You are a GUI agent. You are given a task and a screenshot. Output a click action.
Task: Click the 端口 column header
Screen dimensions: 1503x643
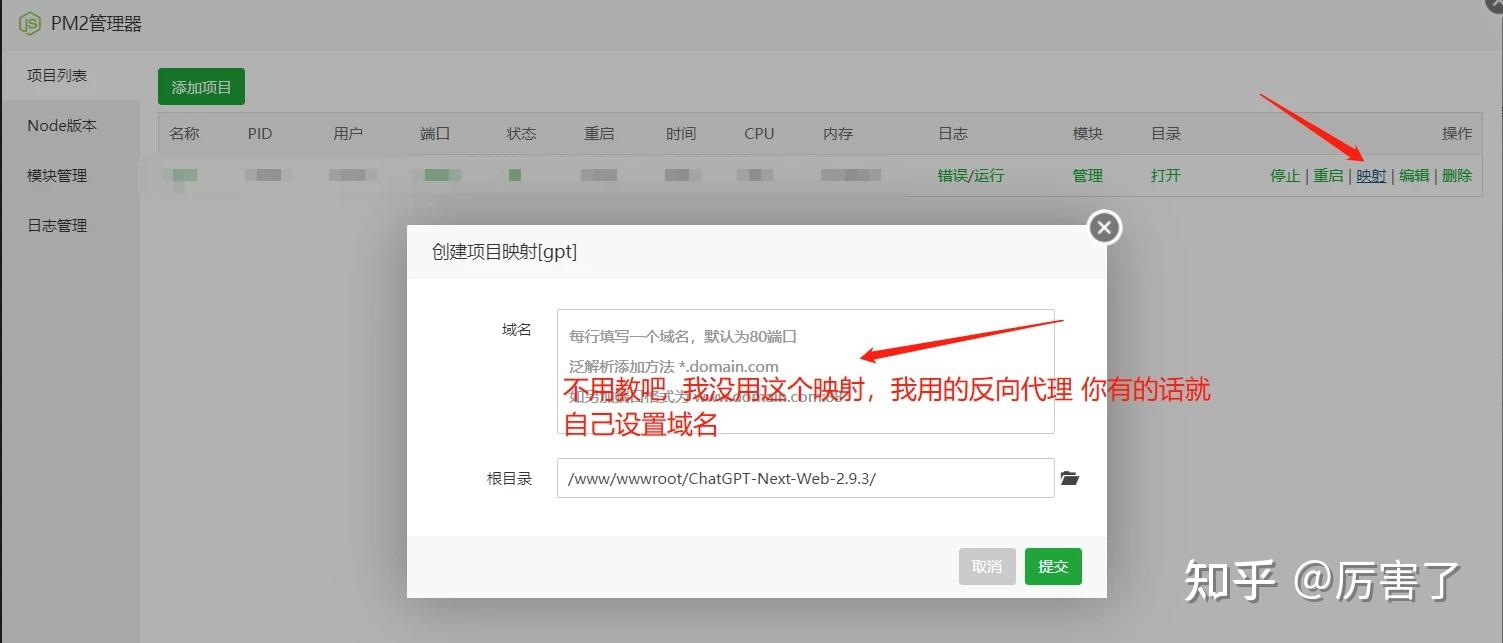[x=436, y=133]
